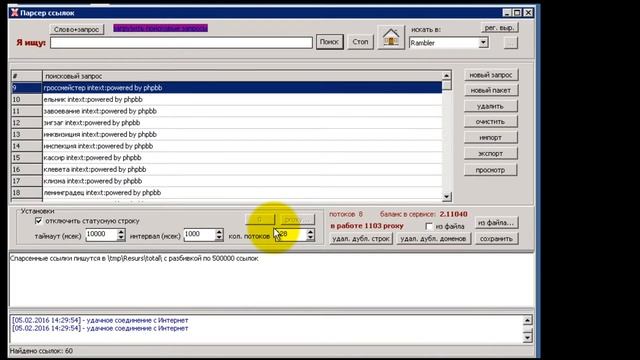640x360 pixels.
Task: Click the 'в работе 1103 proxy' status text
Action: 367,226
